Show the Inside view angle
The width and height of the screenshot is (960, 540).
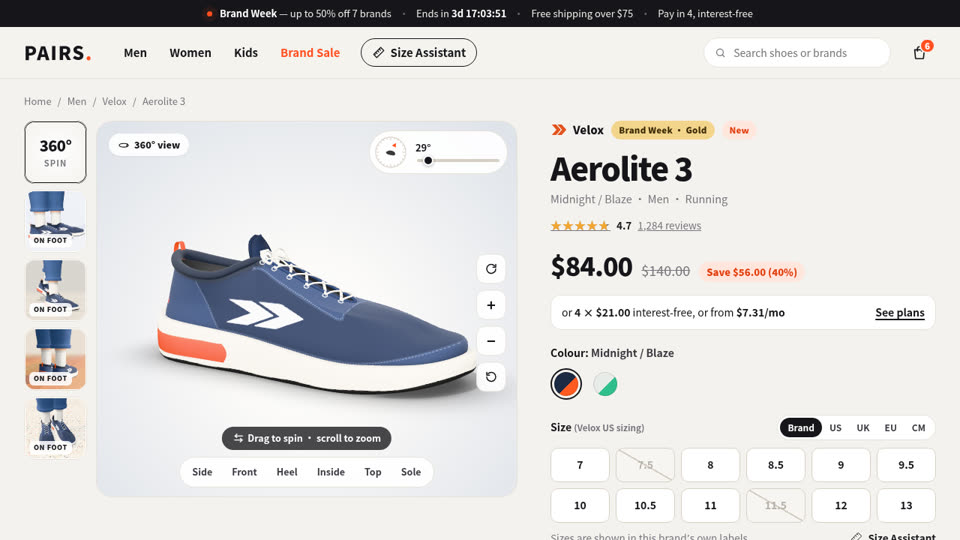[331, 472]
